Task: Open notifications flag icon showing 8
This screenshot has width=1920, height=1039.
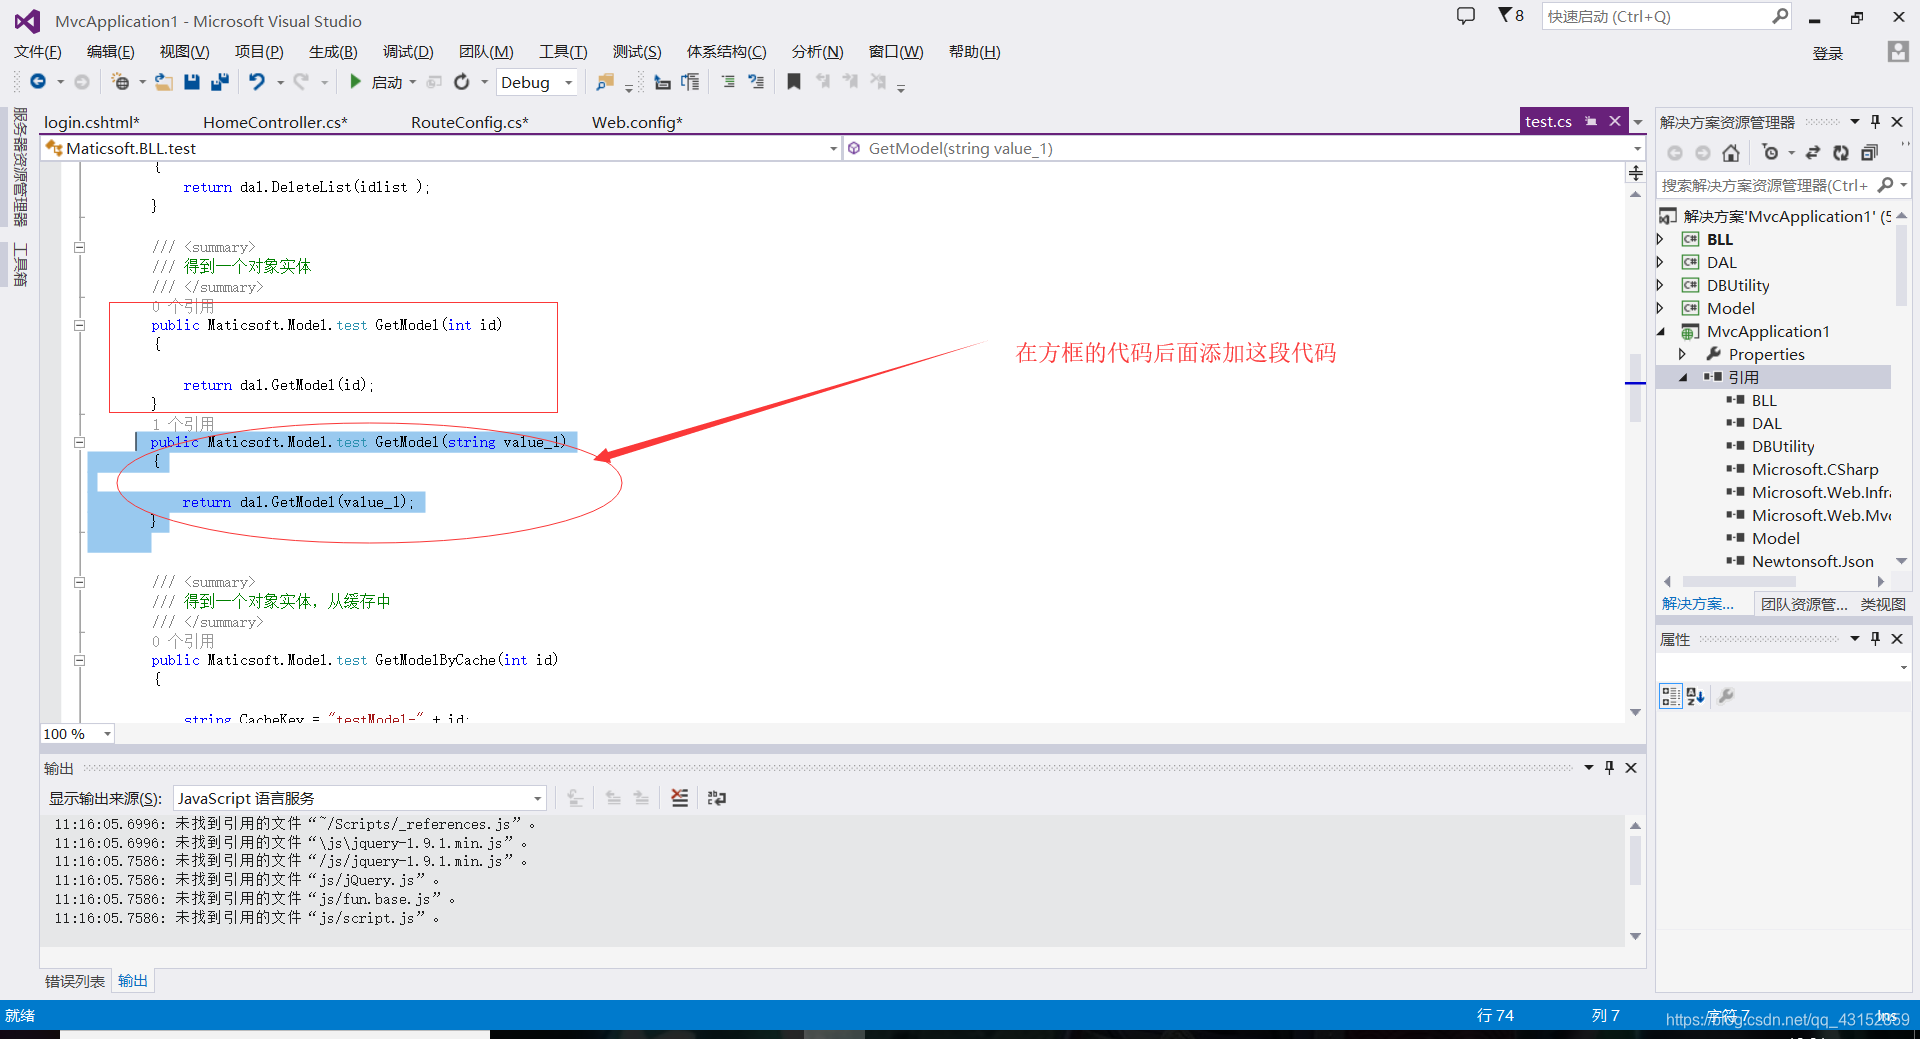Action: coord(1510,16)
